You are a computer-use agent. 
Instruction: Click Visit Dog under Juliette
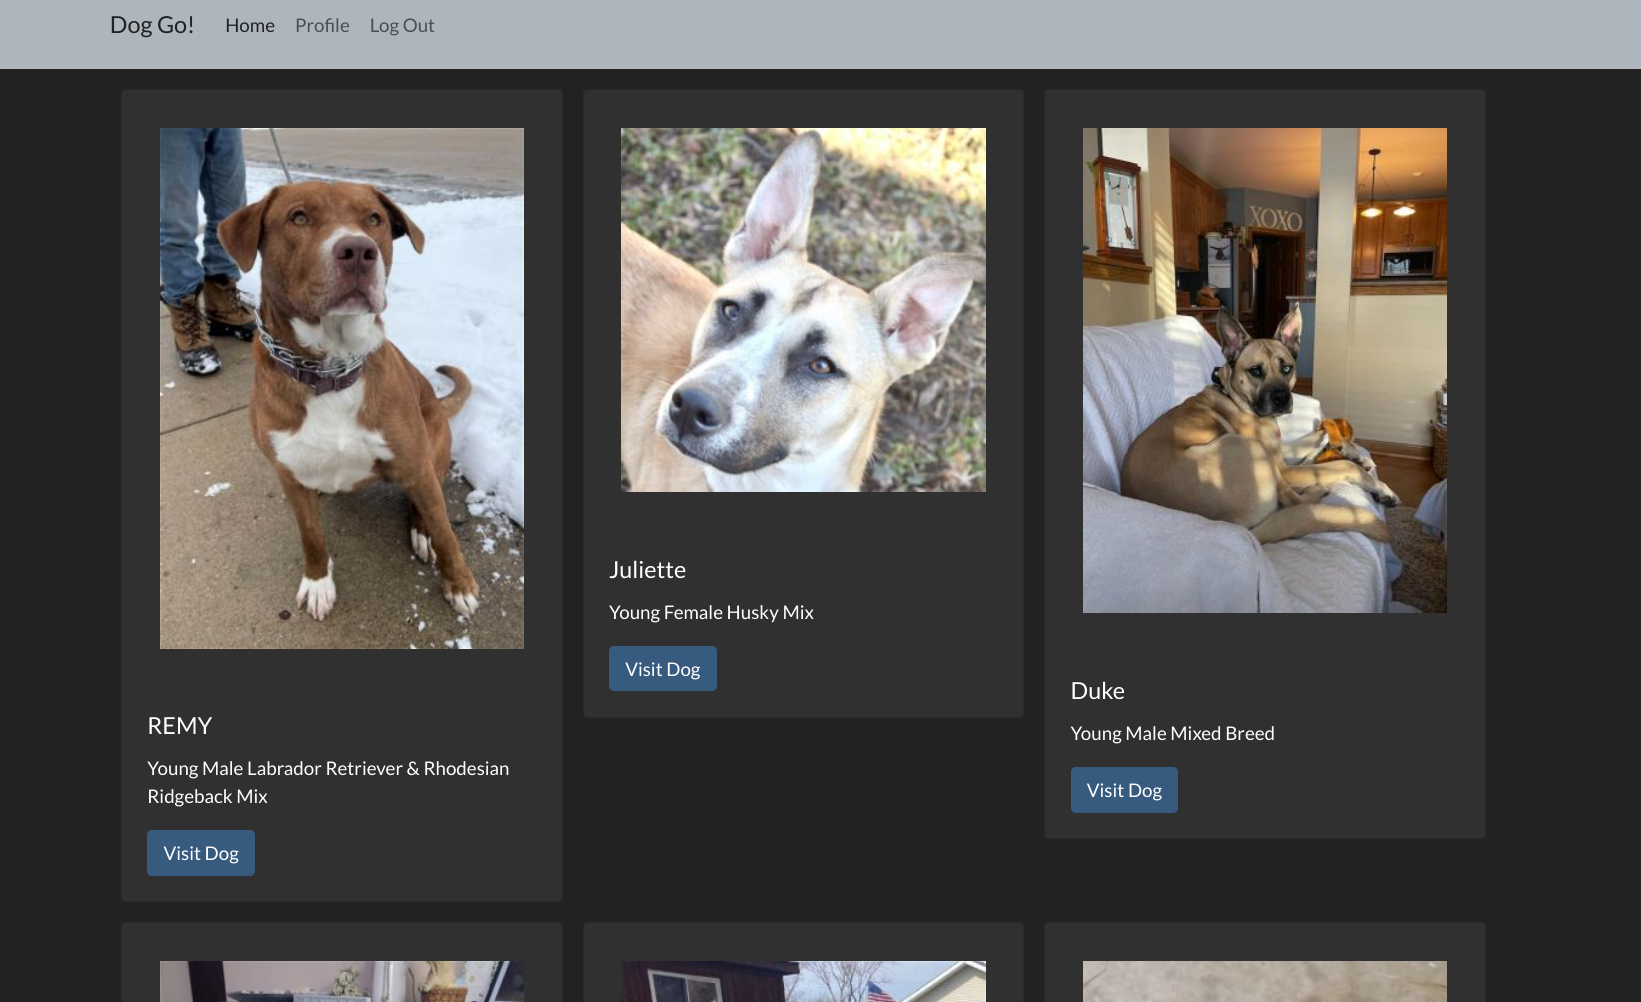coord(662,668)
